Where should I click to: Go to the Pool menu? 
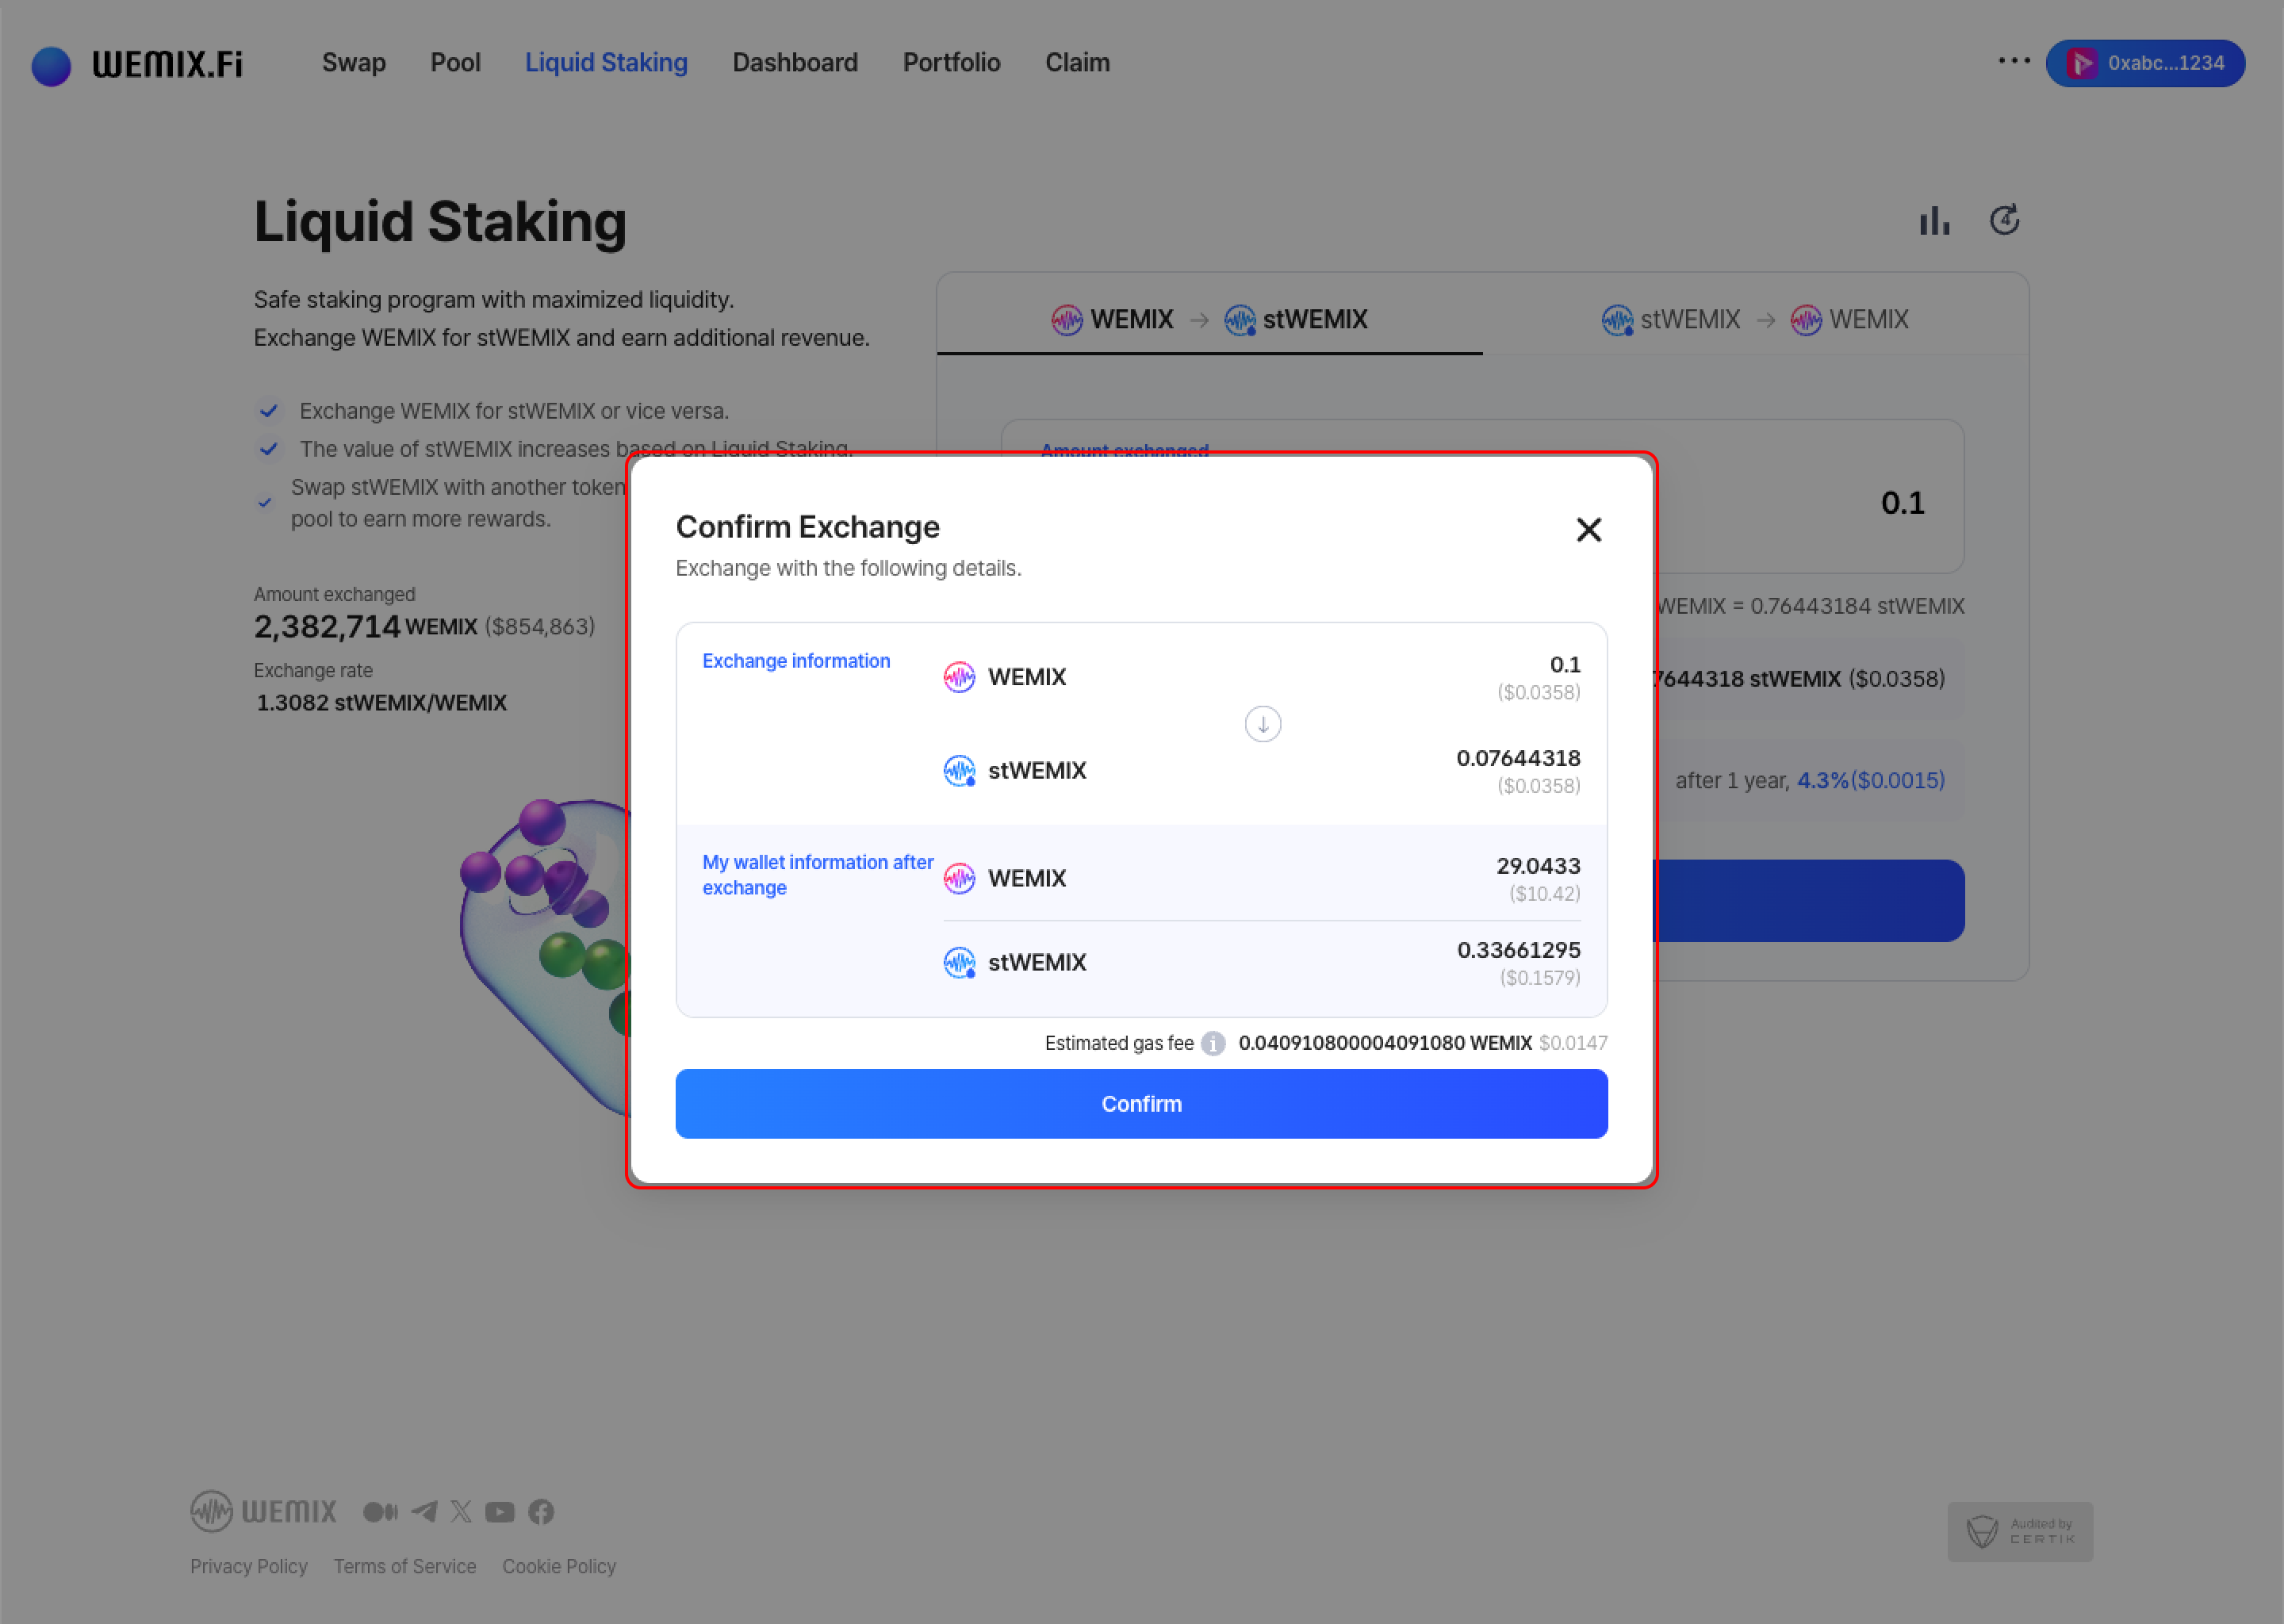pos(455,63)
